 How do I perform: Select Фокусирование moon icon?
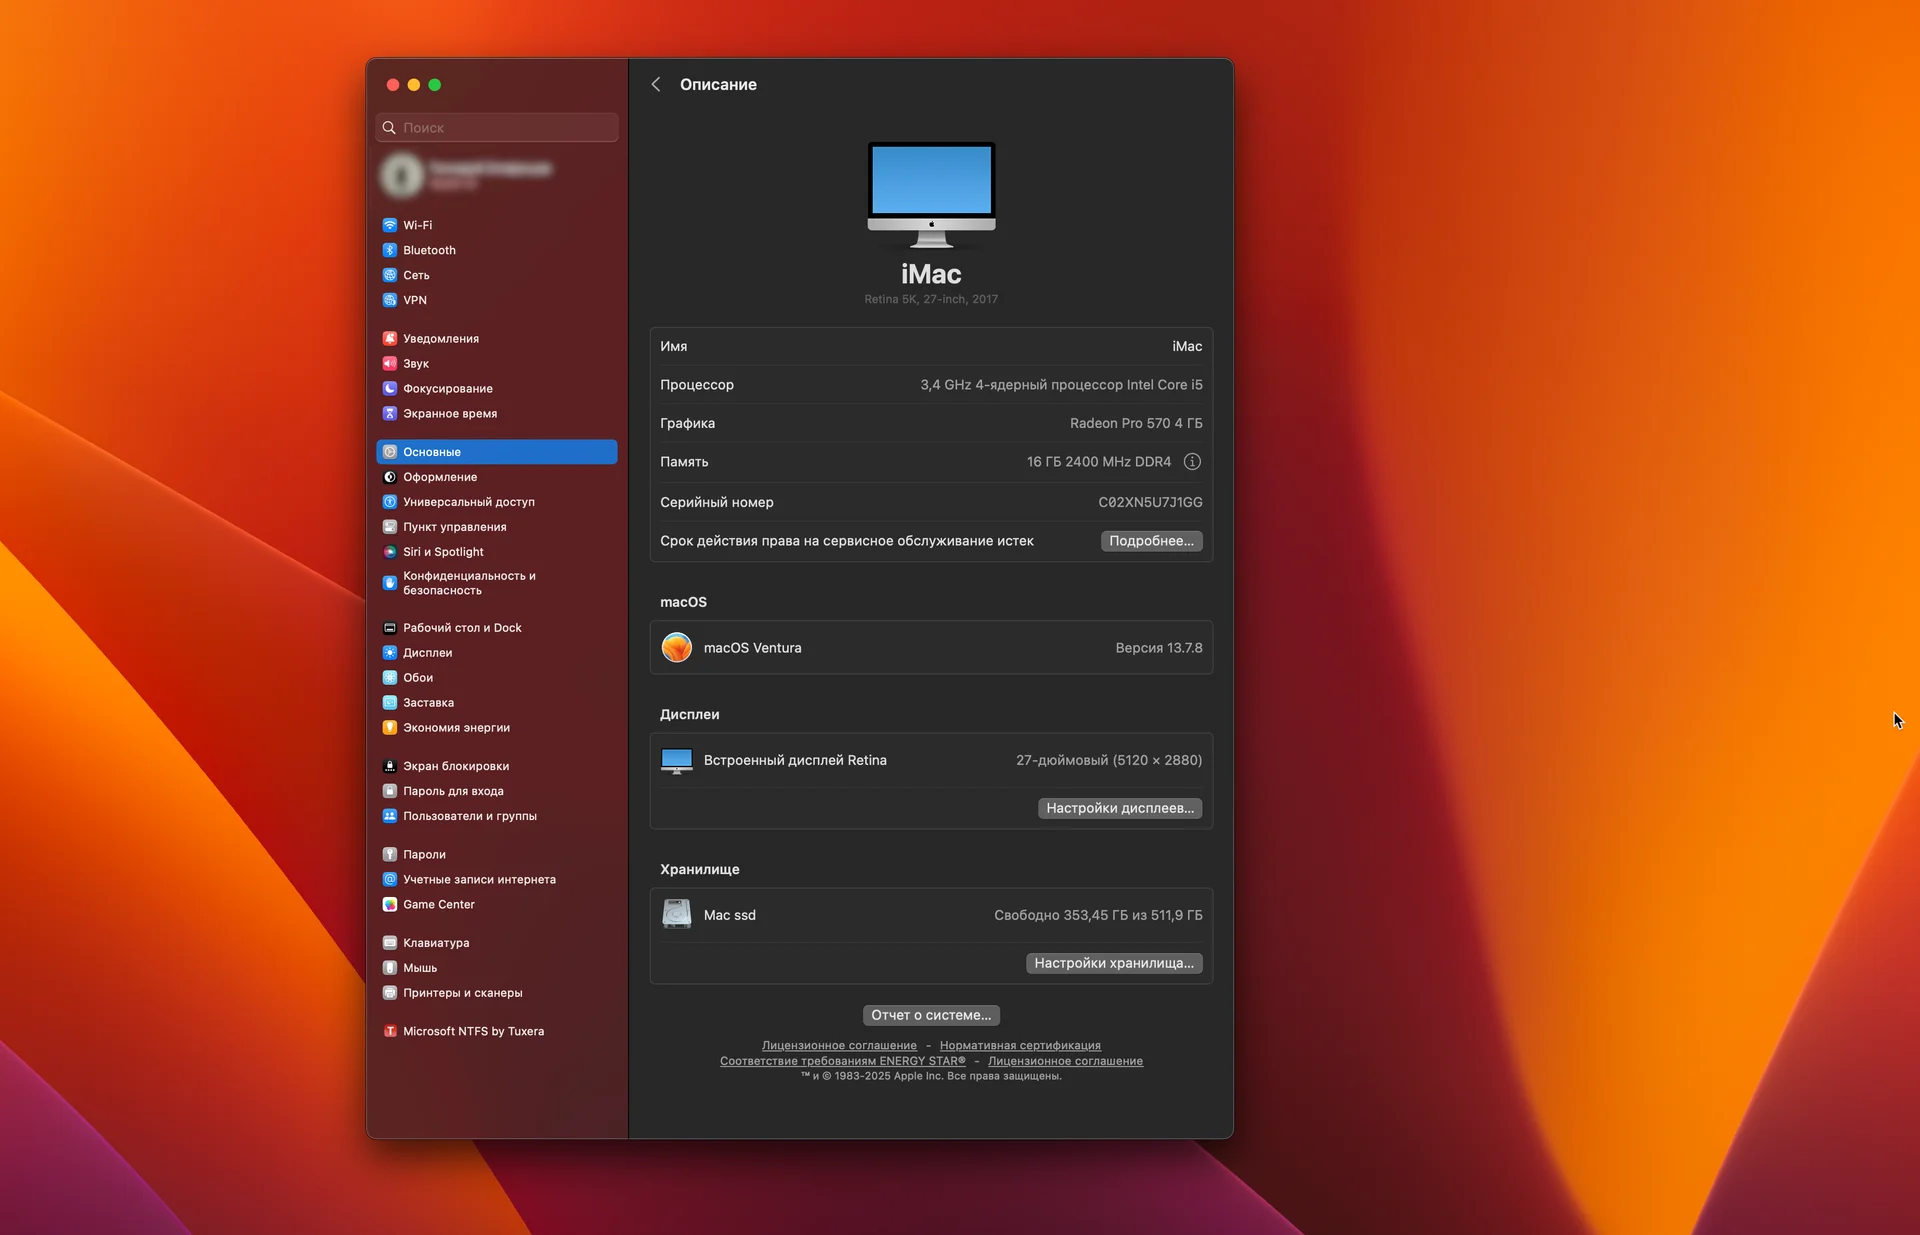[x=390, y=389]
